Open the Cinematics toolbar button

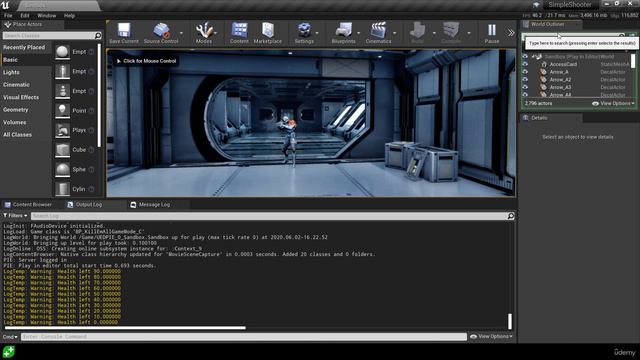(x=378, y=33)
